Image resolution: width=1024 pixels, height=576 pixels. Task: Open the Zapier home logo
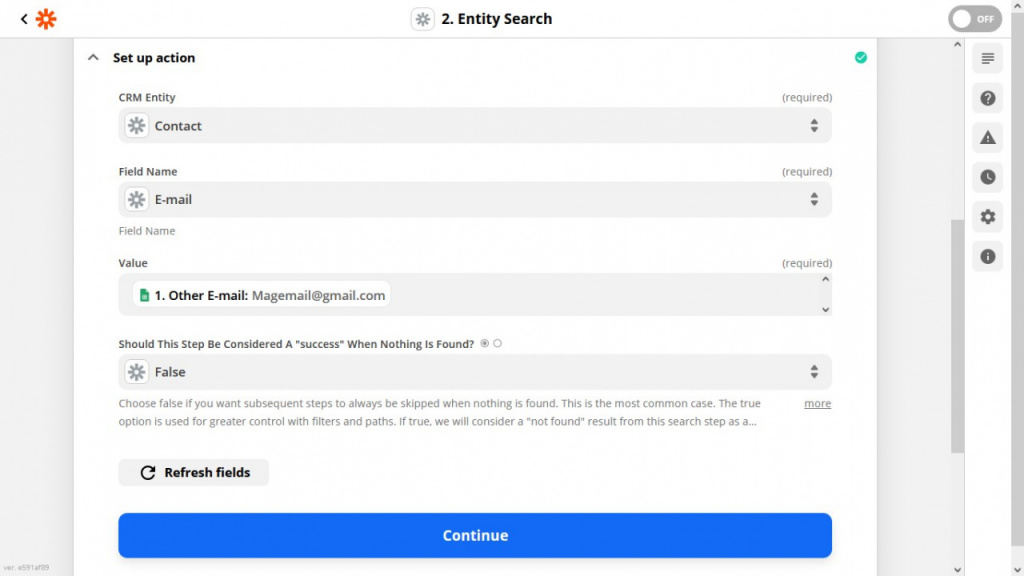(x=46, y=19)
